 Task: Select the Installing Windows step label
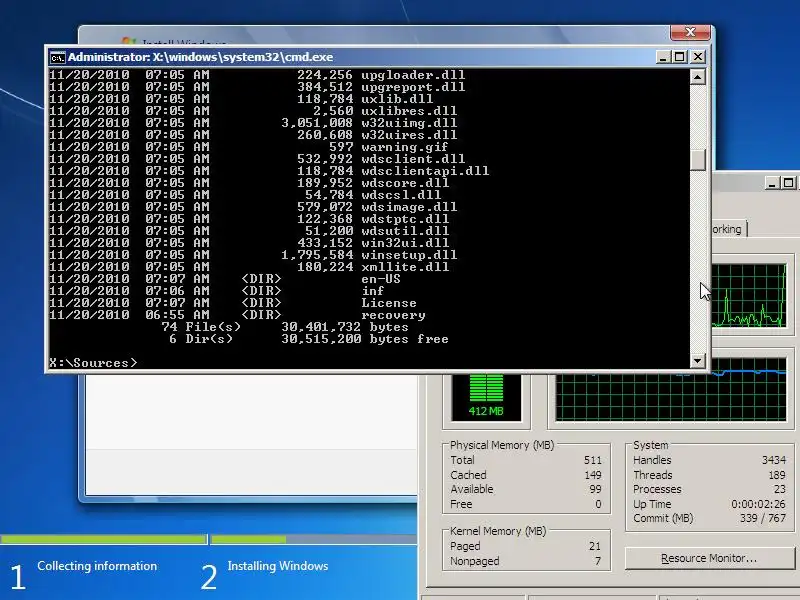click(x=278, y=566)
